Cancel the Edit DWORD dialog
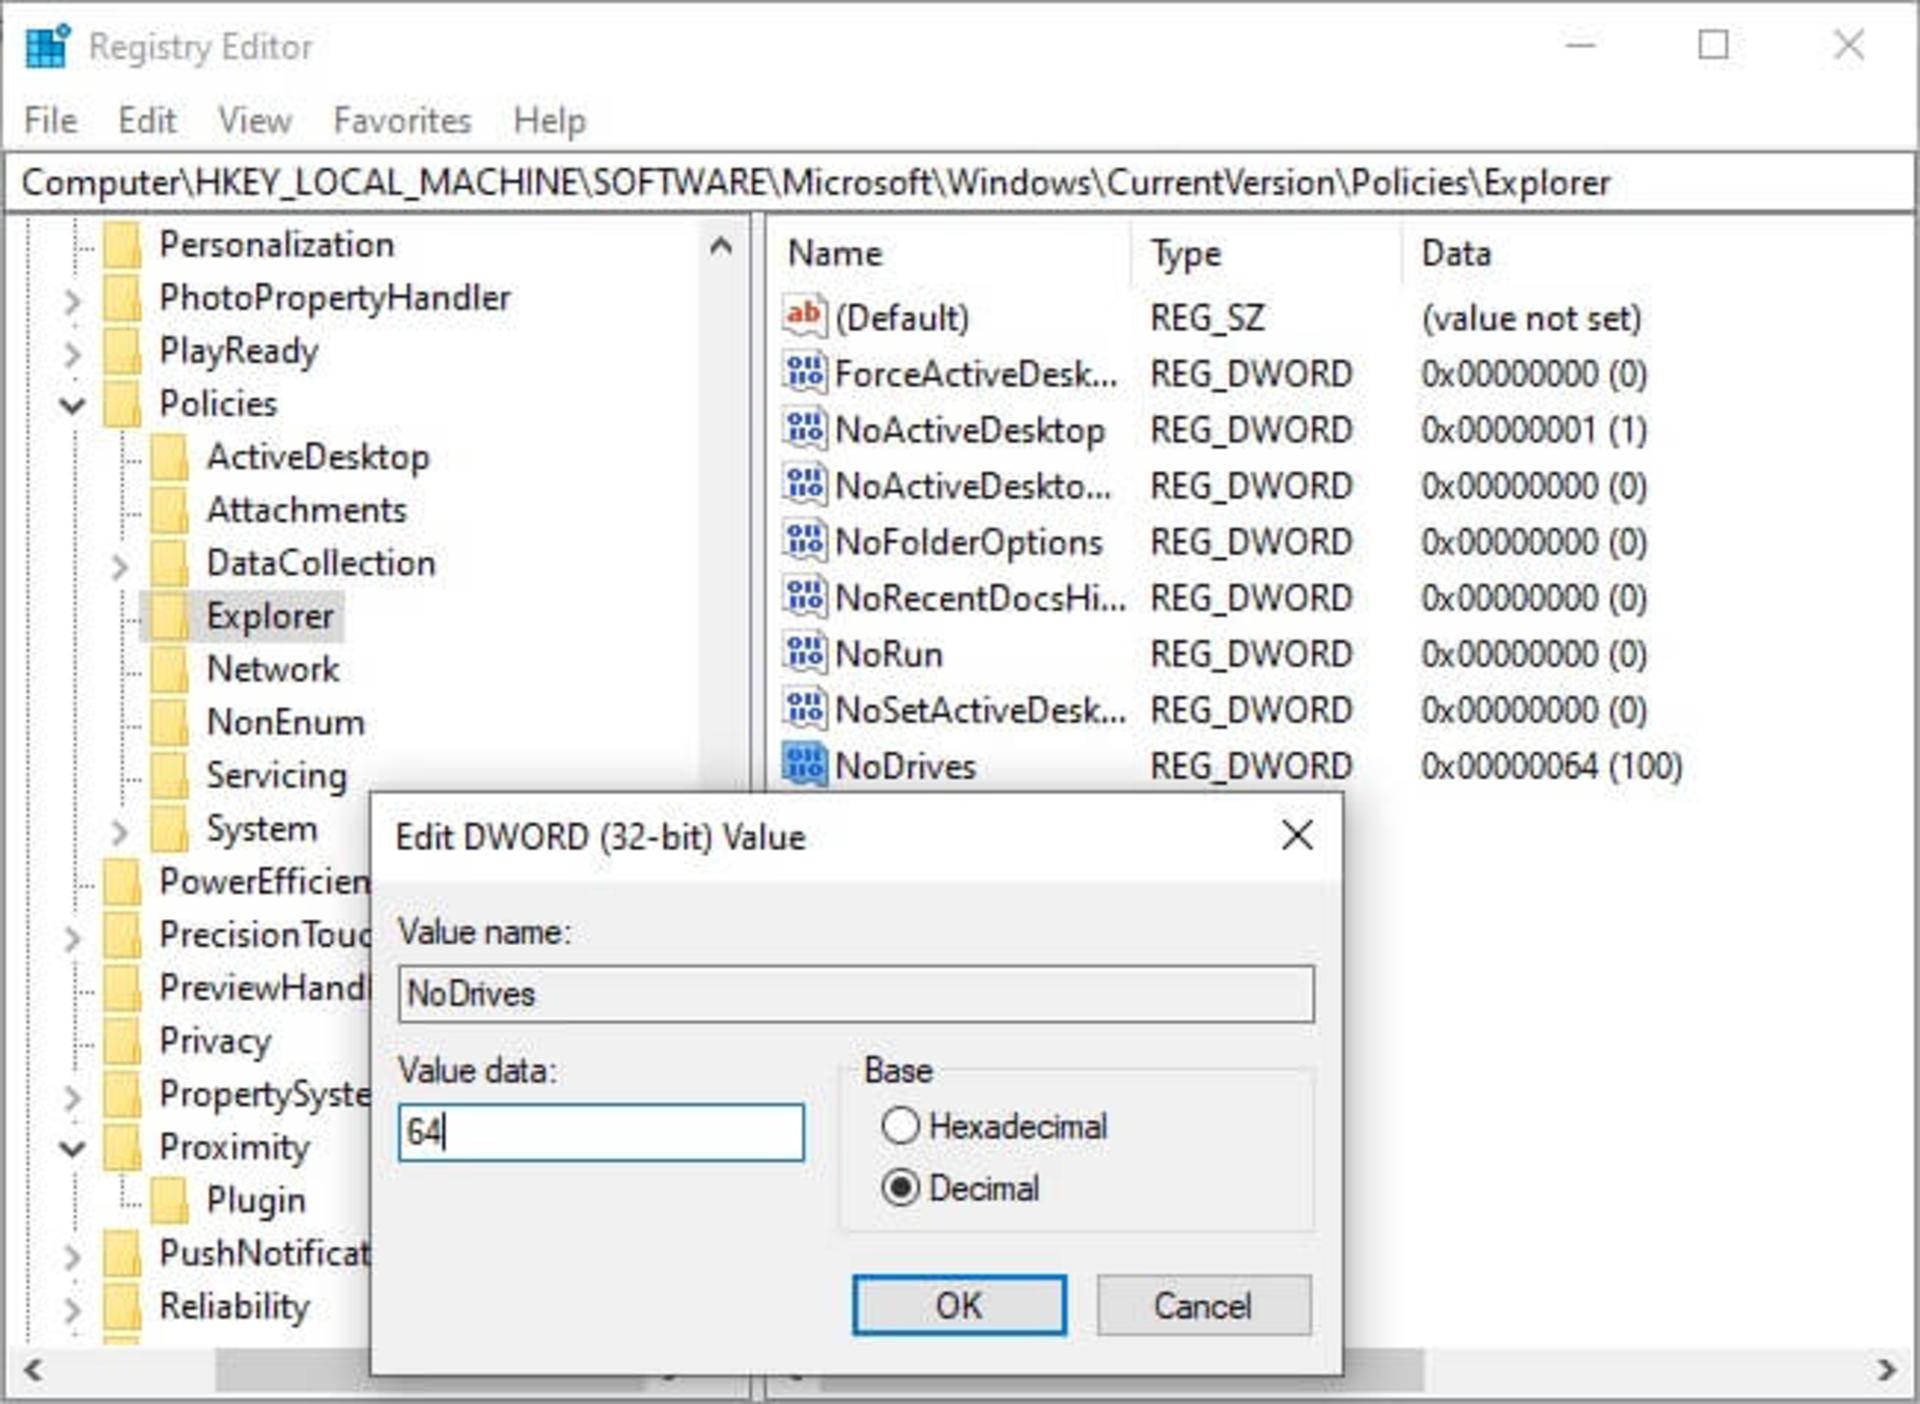 coord(1203,1305)
